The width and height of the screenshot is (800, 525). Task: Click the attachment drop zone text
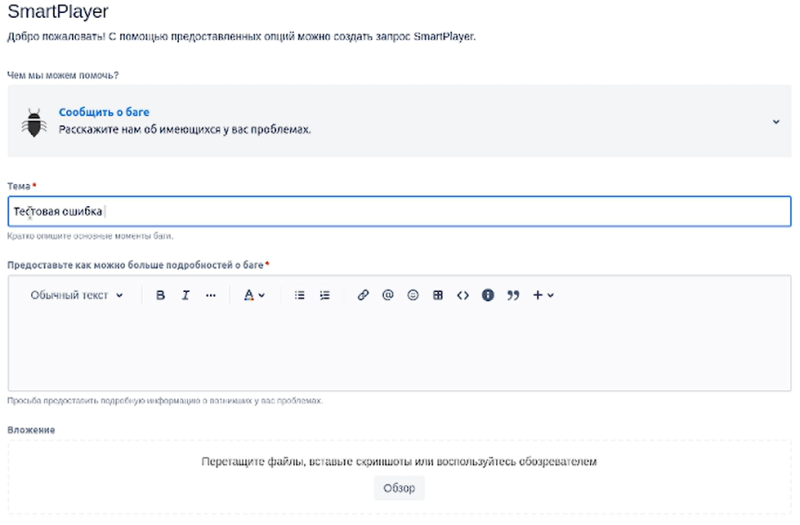coord(399,461)
